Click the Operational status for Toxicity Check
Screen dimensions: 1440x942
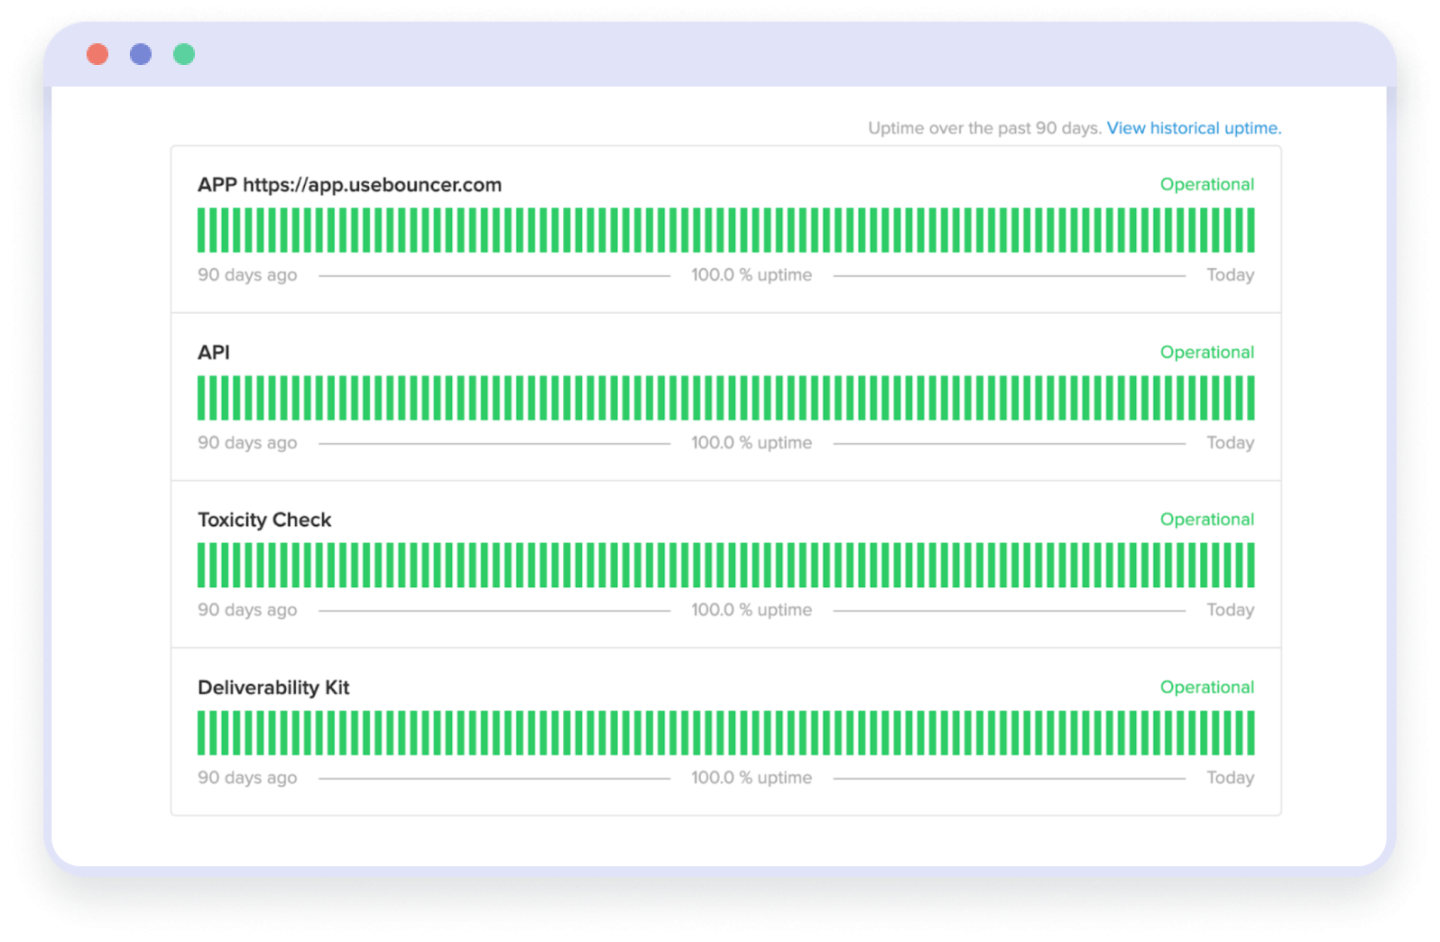1207,519
